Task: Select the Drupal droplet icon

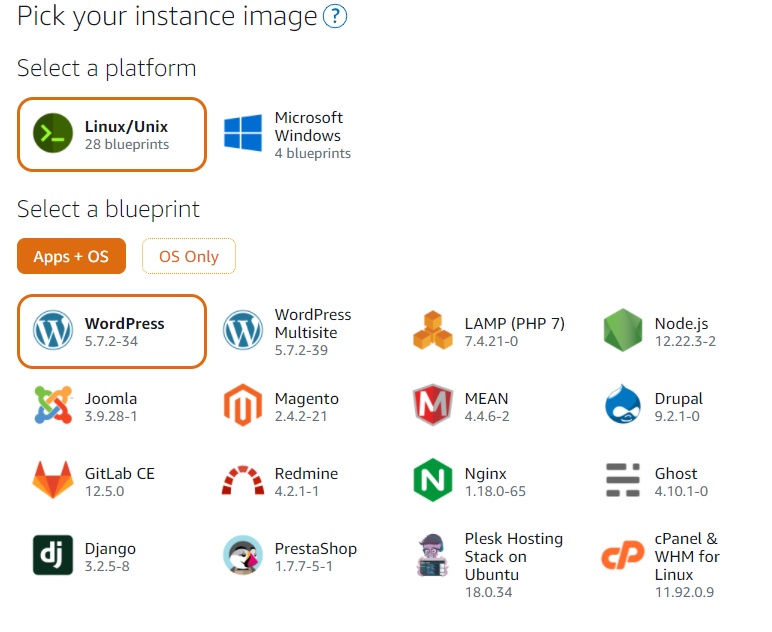Action: click(x=623, y=406)
